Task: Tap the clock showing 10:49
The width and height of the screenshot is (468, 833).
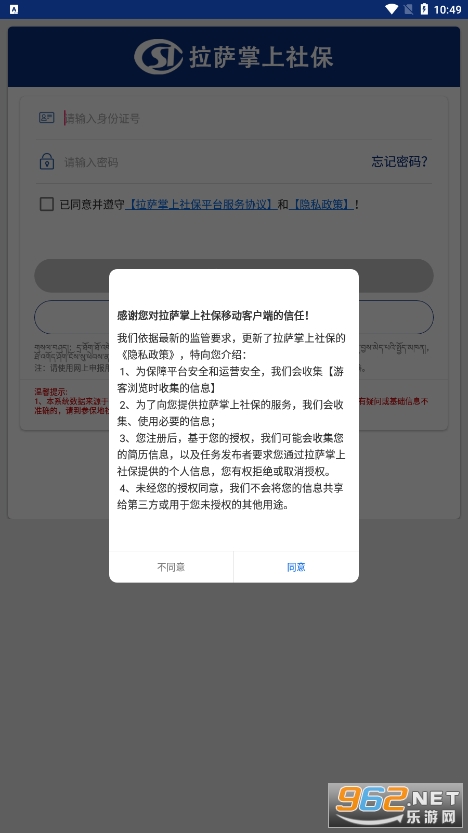Action: pyautogui.click(x=448, y=10)
